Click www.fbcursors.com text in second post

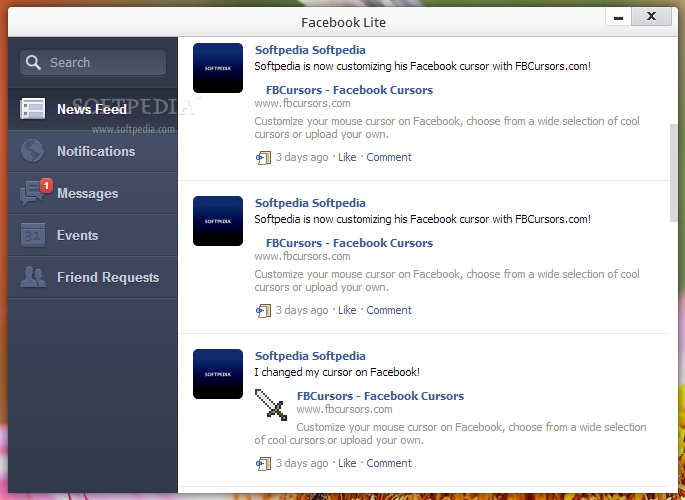(x=302, y=256)
